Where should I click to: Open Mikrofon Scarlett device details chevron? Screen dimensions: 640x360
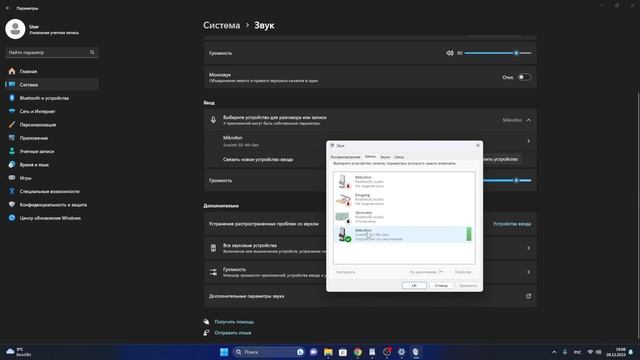click(x=529, y=141)
